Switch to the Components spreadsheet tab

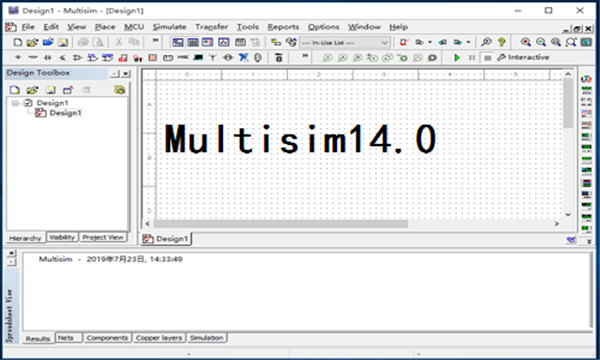107,338
